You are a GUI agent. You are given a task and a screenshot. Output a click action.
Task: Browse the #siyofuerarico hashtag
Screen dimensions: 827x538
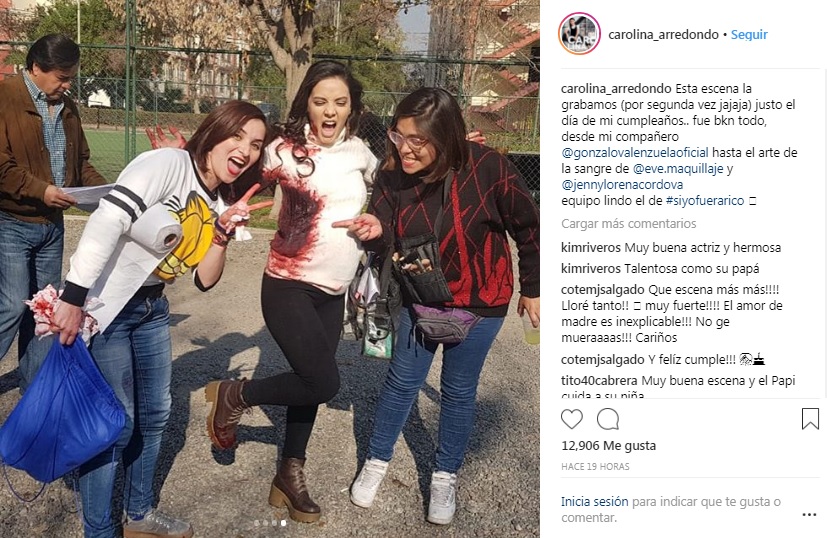coord(705,200)
